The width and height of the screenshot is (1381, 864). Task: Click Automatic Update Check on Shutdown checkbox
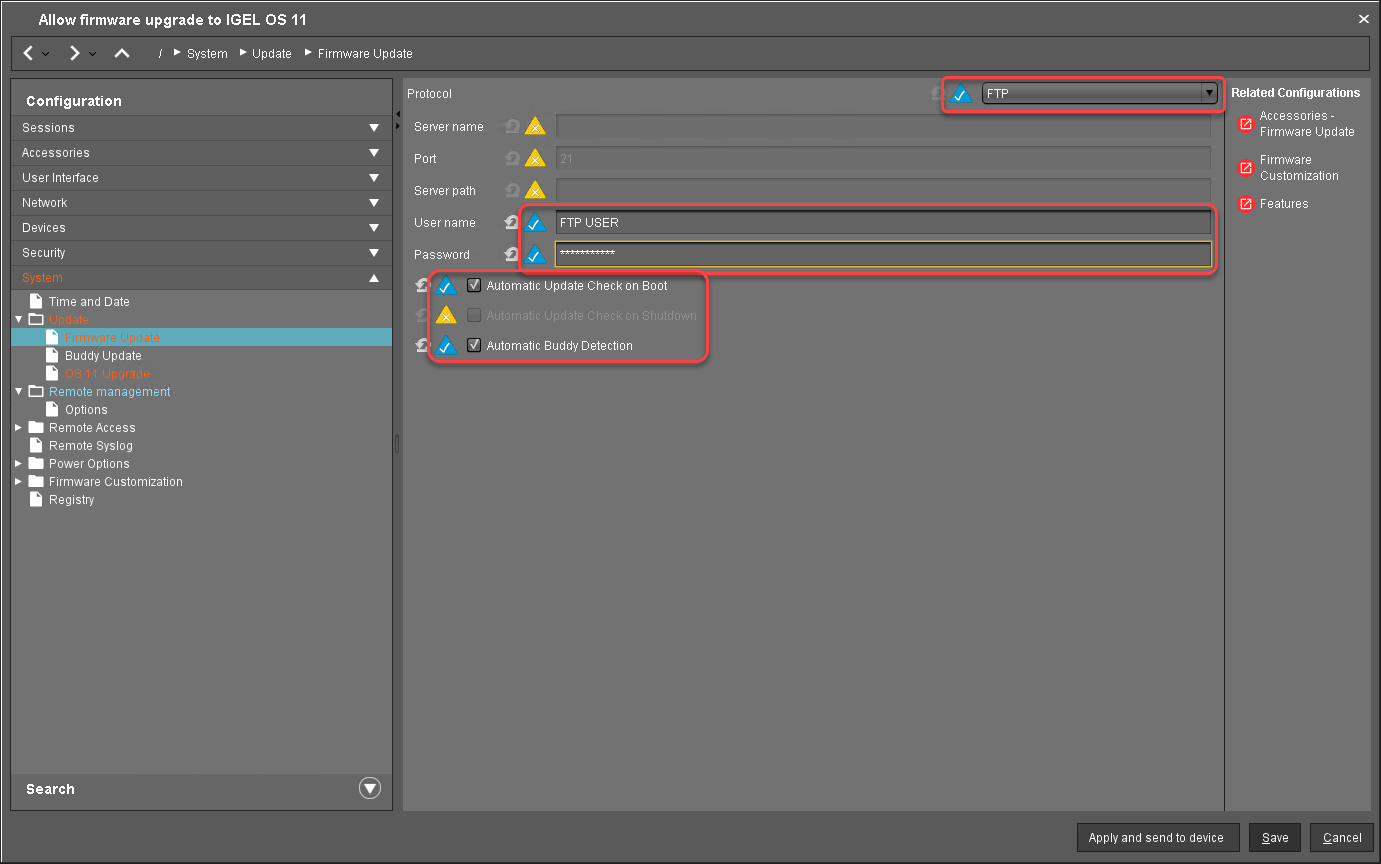[474, 316]
